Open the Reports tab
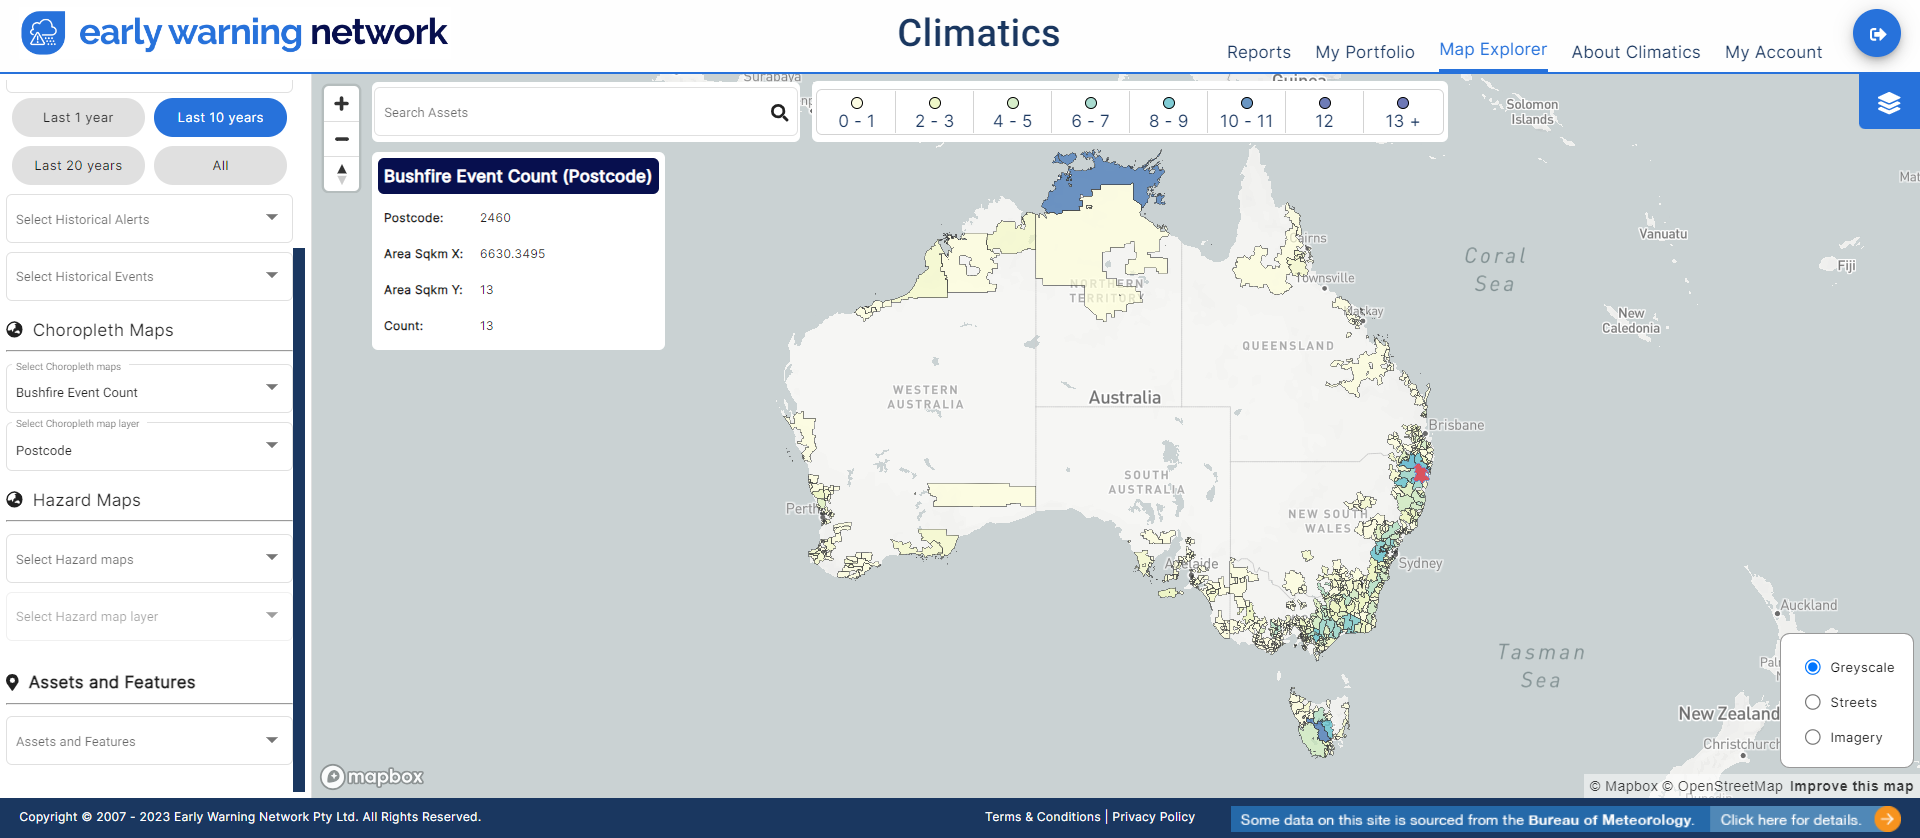Image resolution: width=1920 pixels, height=838 pixels. point(1258,52)
